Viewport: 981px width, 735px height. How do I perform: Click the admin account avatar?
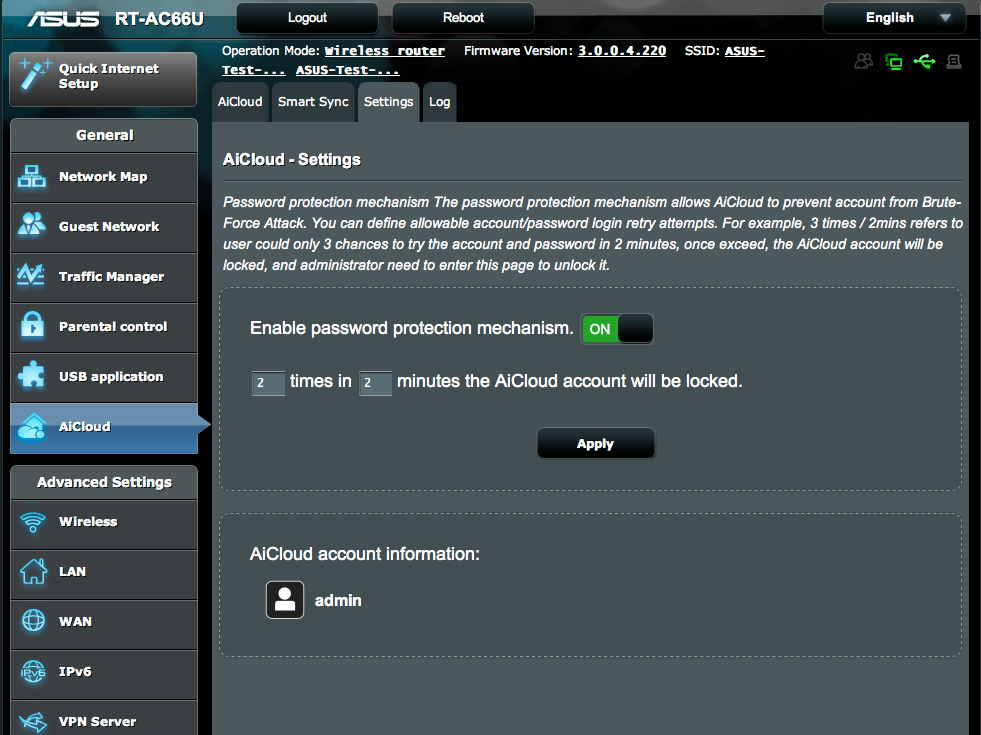tap(285, 600)
